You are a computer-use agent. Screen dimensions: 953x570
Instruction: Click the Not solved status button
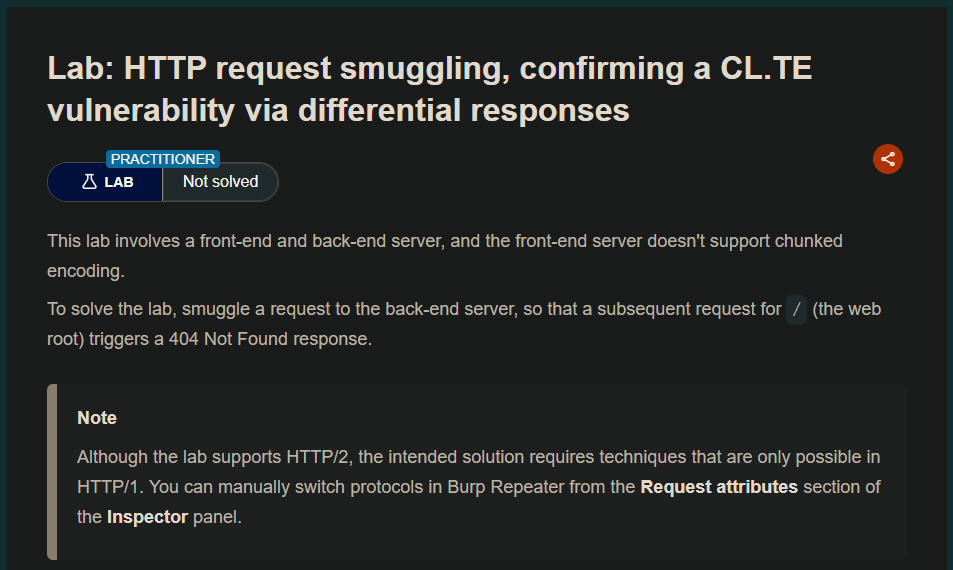click(220, 182)
